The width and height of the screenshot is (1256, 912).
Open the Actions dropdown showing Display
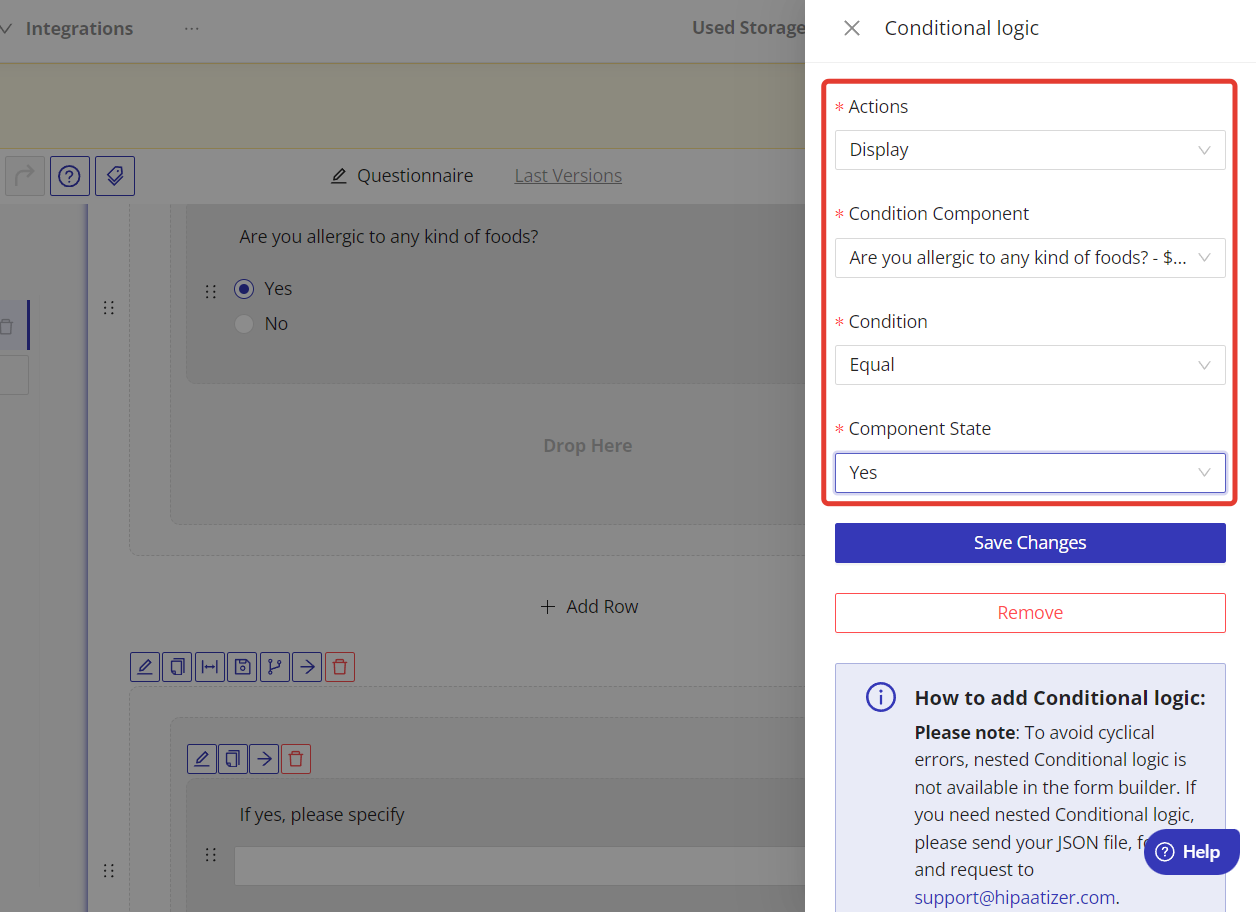[1029, 150]
